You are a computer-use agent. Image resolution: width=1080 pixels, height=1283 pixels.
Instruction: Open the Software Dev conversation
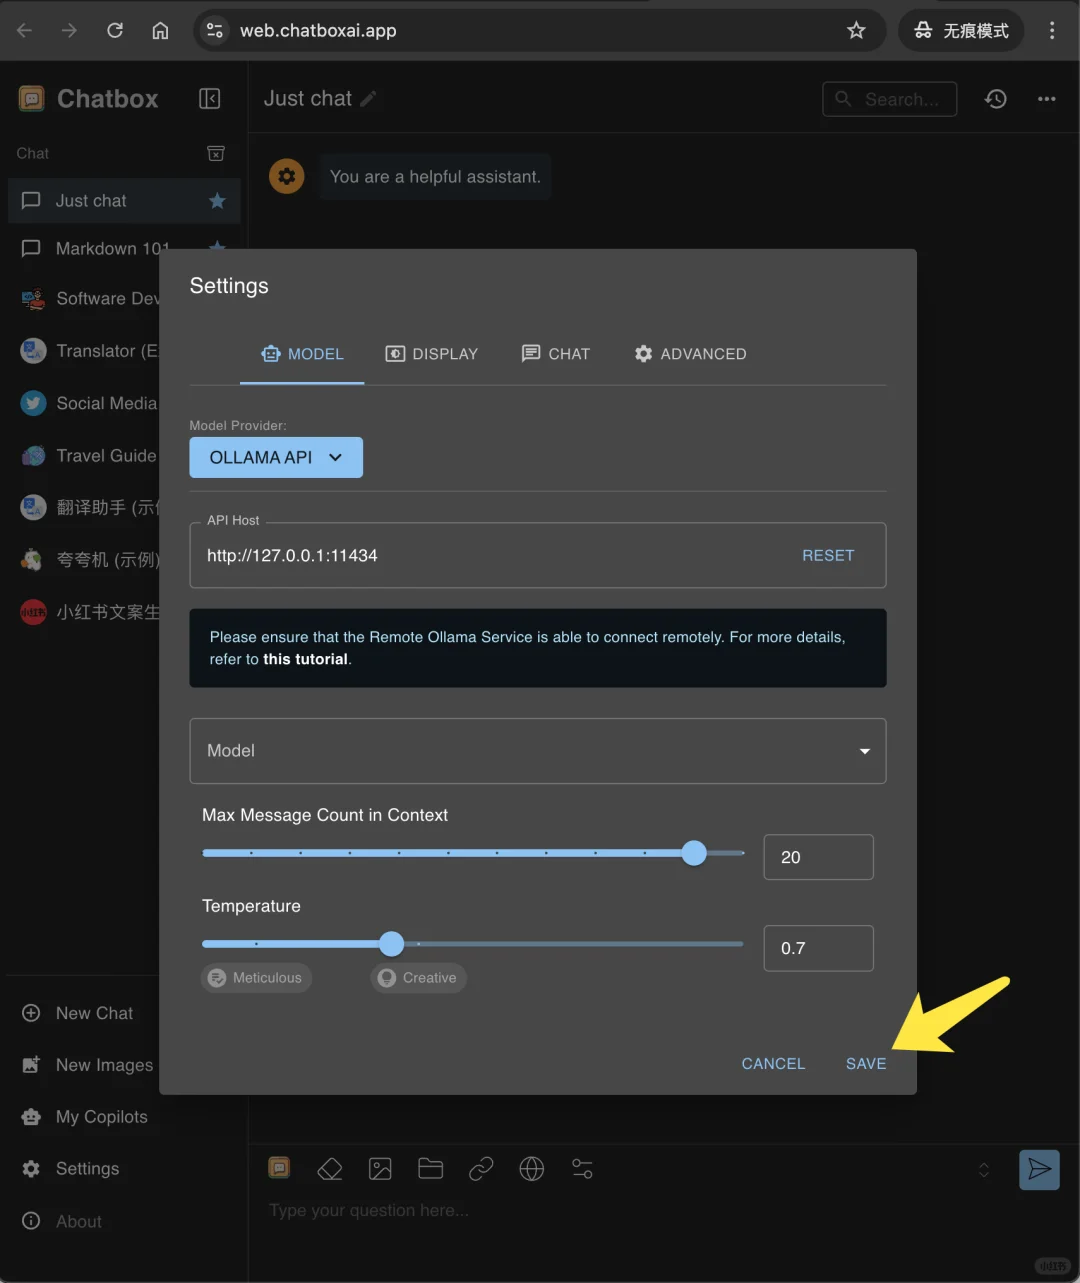(84, 298)
